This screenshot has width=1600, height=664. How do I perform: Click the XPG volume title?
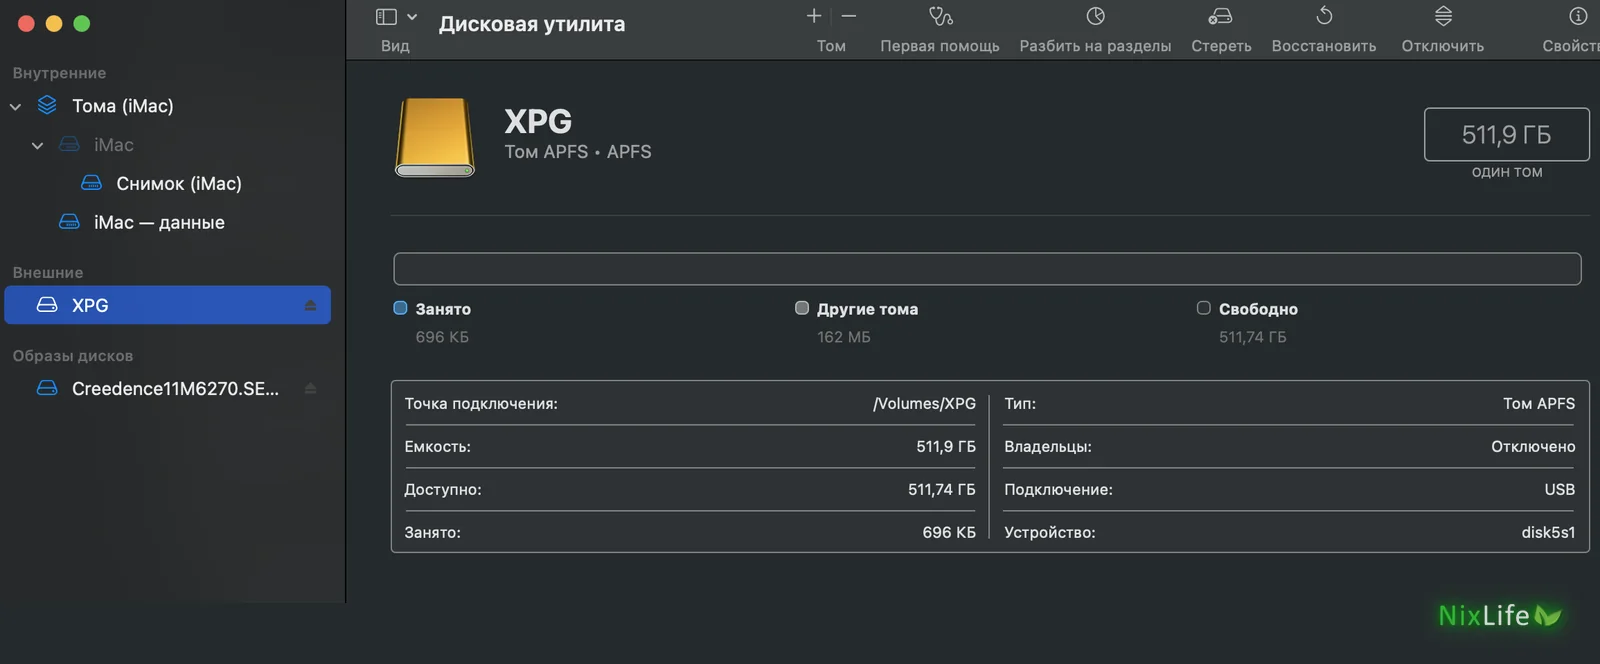[538, 121]
